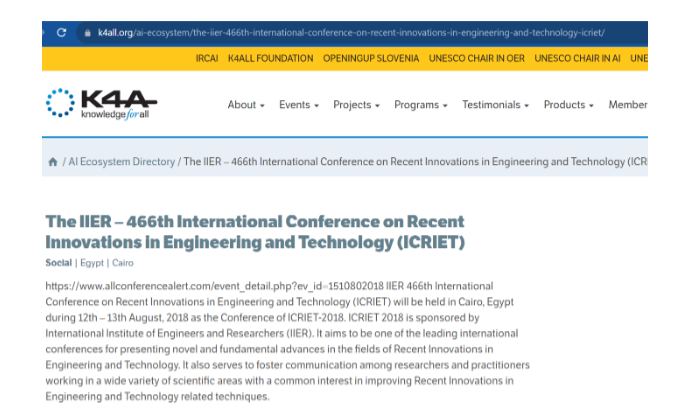Click the padlock icon in the address bar
696x418 pixels.
click(87, 33)
